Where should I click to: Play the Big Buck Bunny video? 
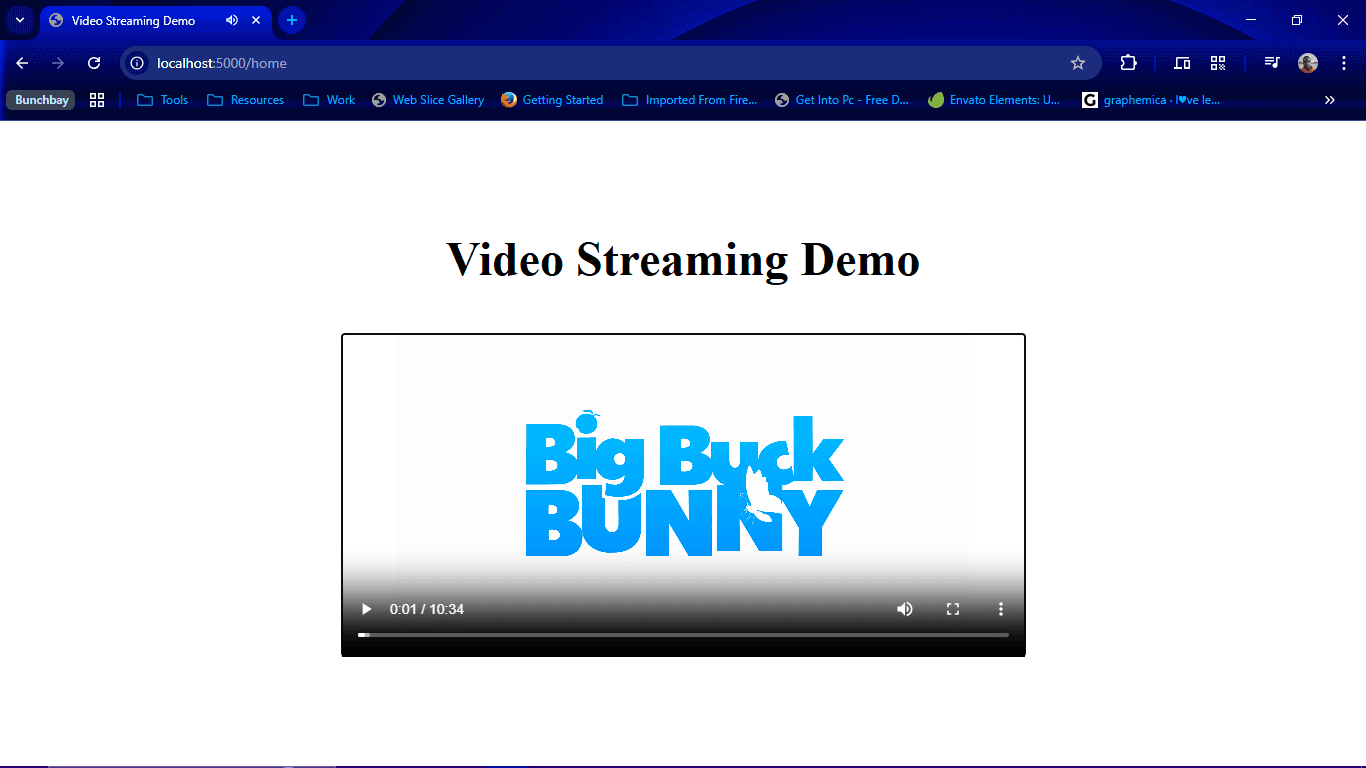[x=367, y=609]
